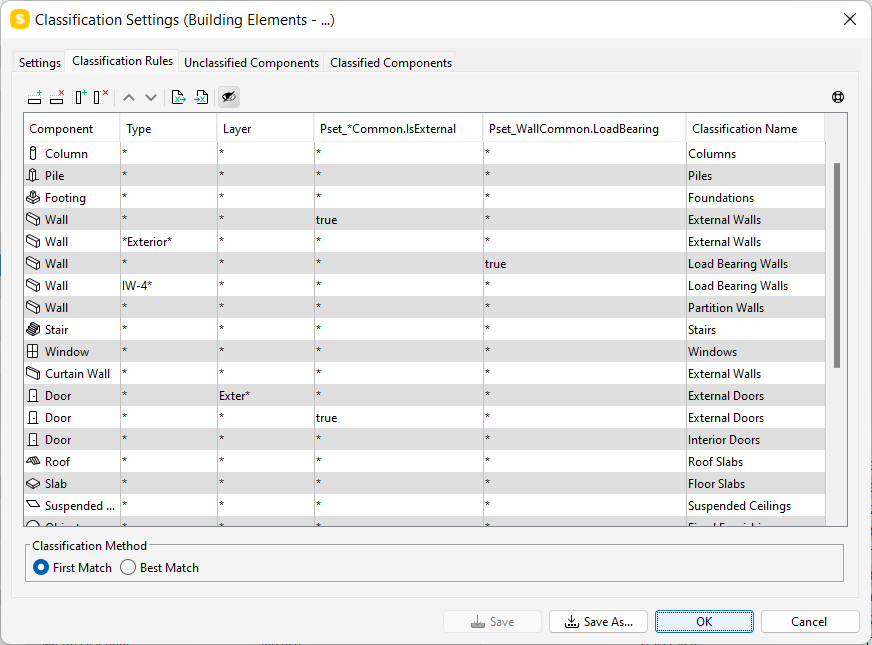Image resolution: width=872 pixels, height=645 pixels.
Task: Click the Save As button
Action: coord(598,621)
